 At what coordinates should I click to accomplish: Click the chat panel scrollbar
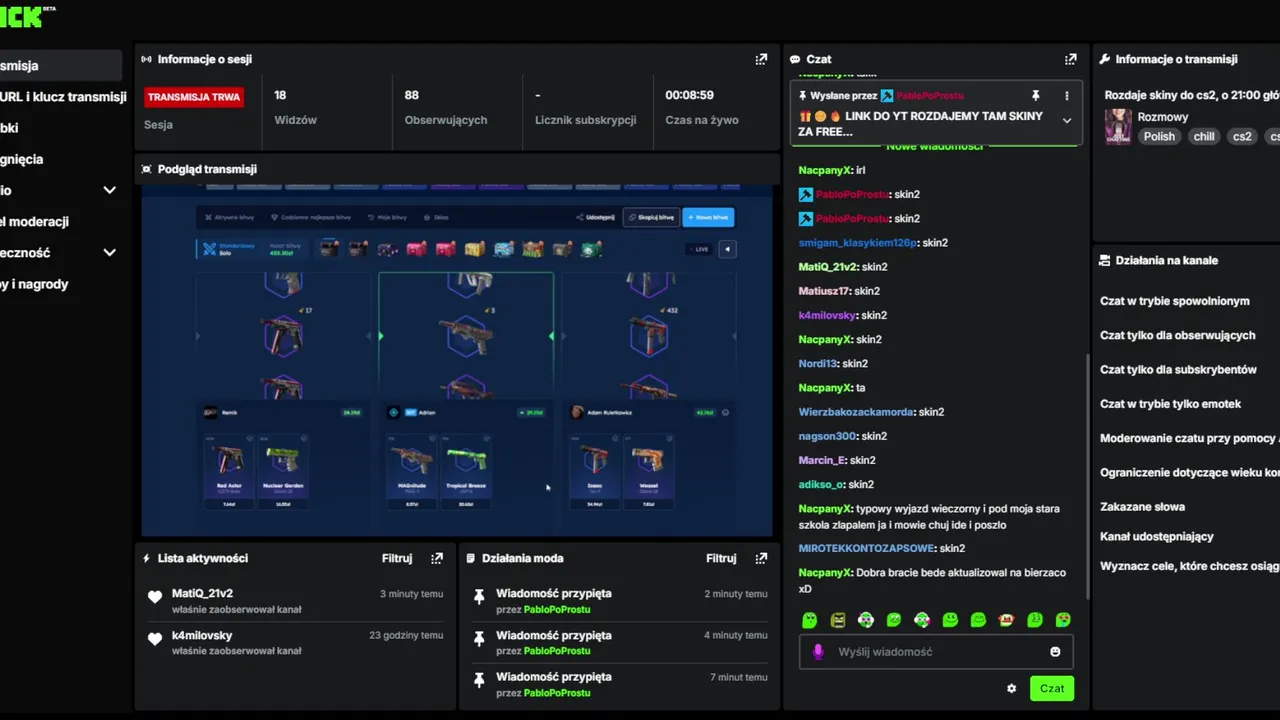click(x=1087, y=475)
